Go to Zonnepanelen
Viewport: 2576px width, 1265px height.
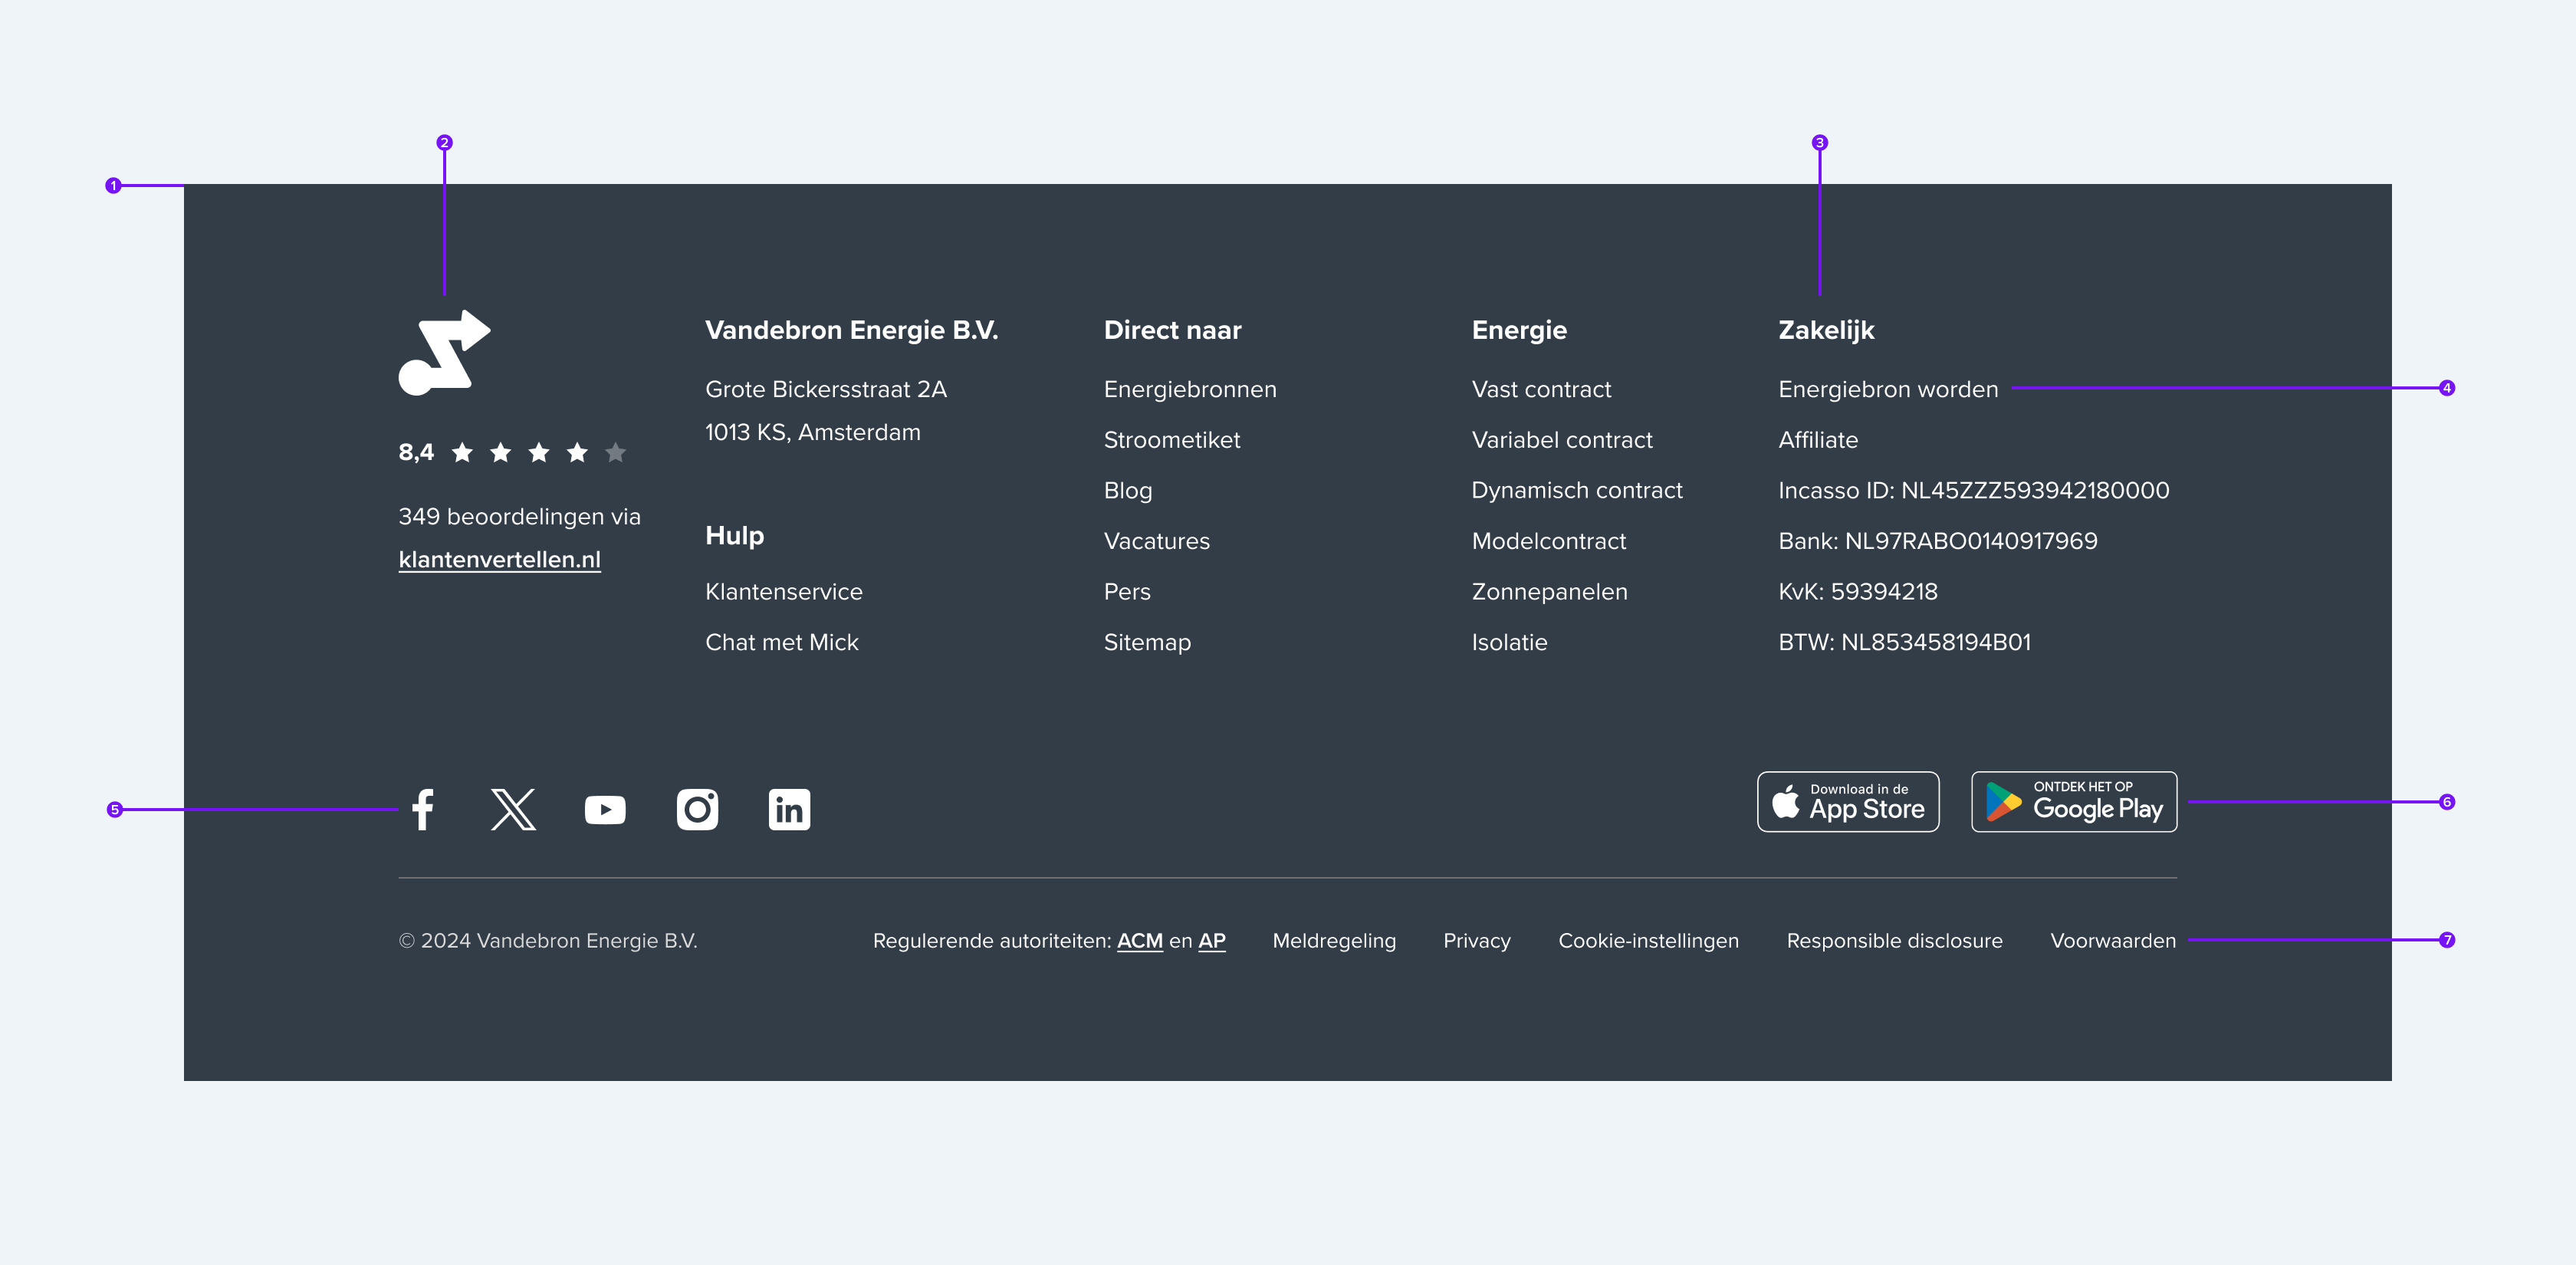[1549, 591]
